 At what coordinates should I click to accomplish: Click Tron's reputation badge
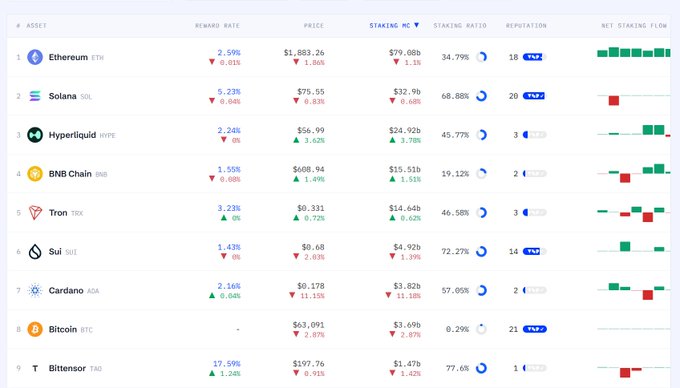coord(535,212)
